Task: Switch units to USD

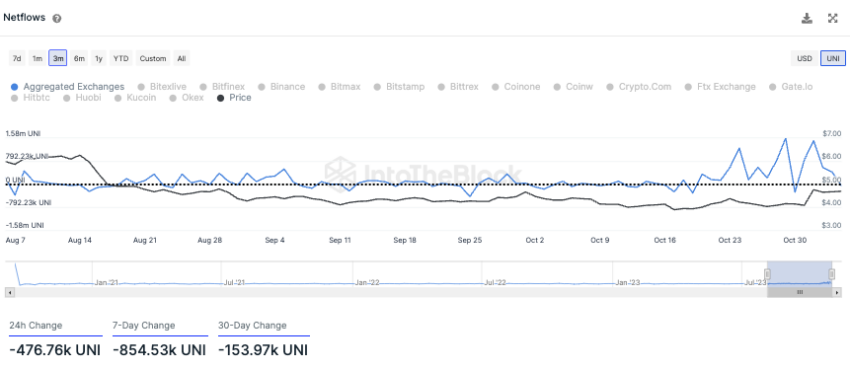Action: 804,58
